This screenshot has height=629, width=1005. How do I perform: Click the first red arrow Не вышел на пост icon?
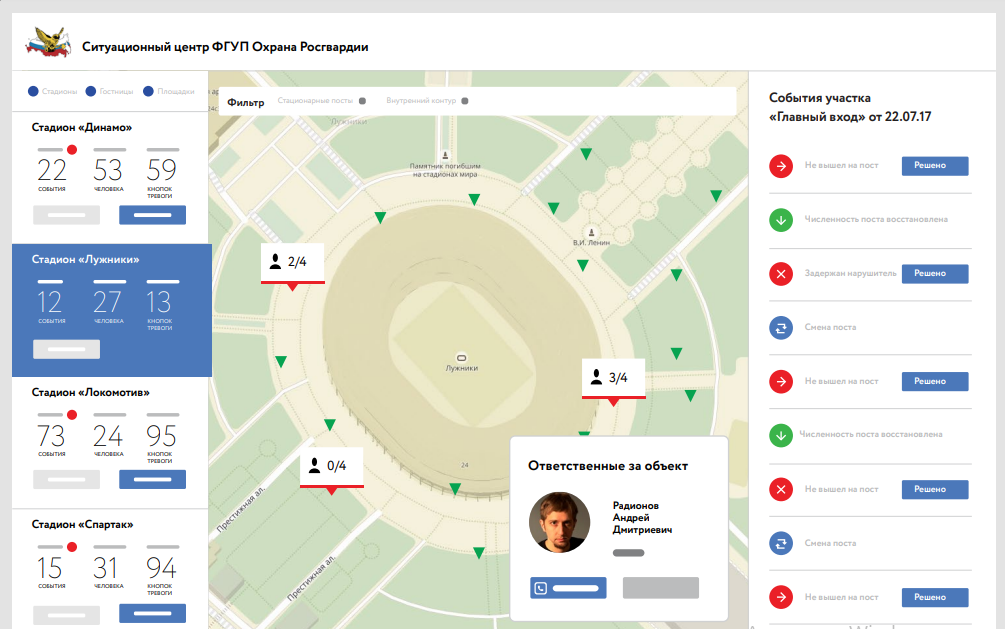pos(781,165)
